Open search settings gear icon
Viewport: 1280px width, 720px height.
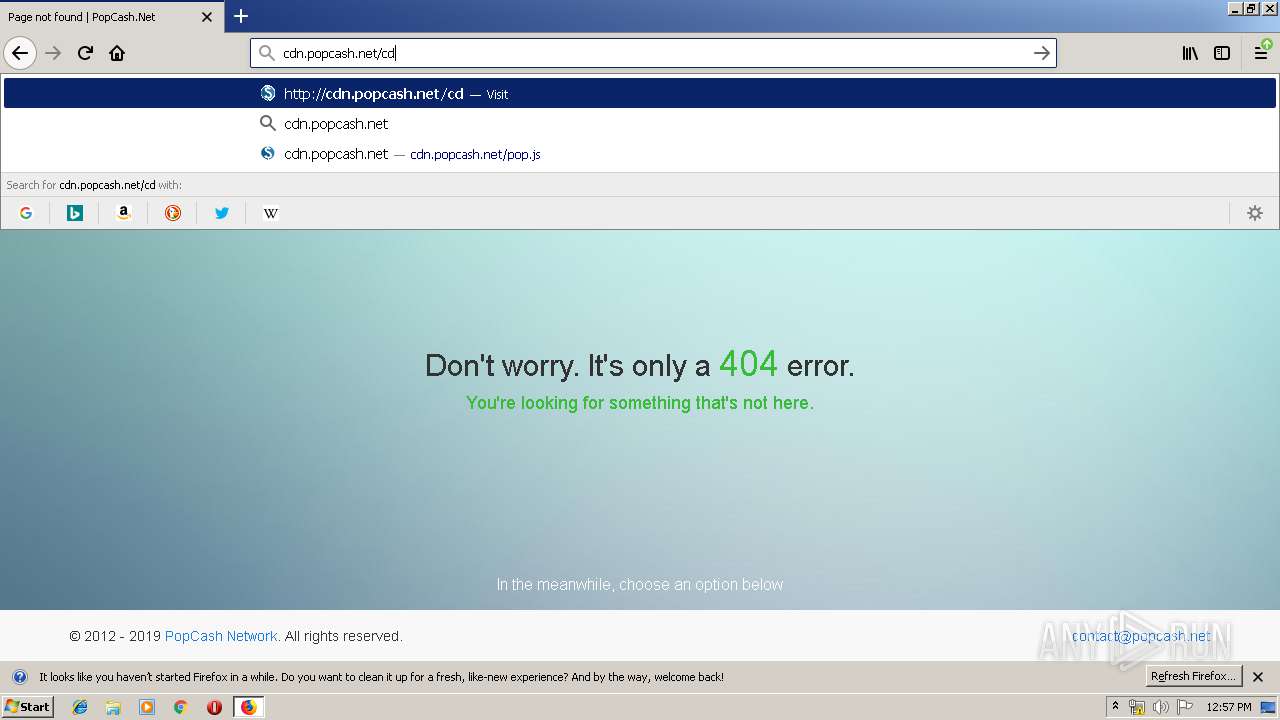coord(1255,213)
